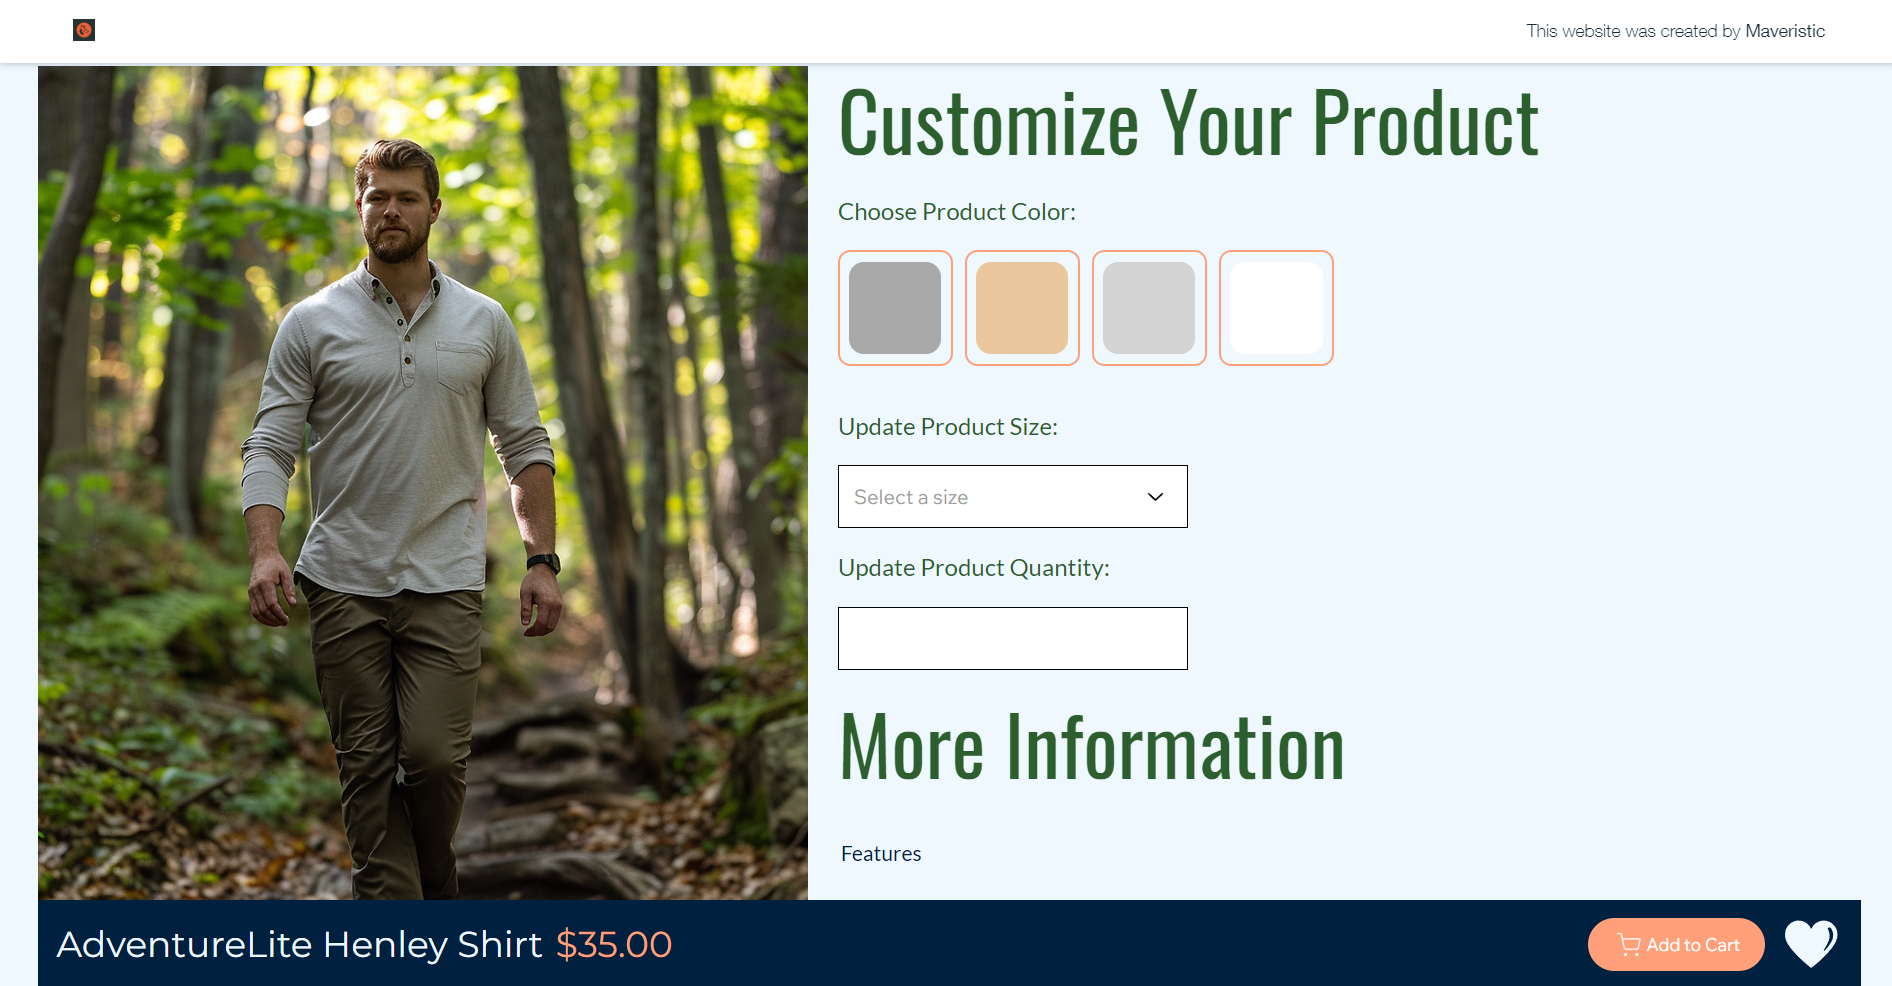Screen dimensions: 1892x986
Task: Select the white color swatch
Action: pyautogui.click(x=1276, y=308)
